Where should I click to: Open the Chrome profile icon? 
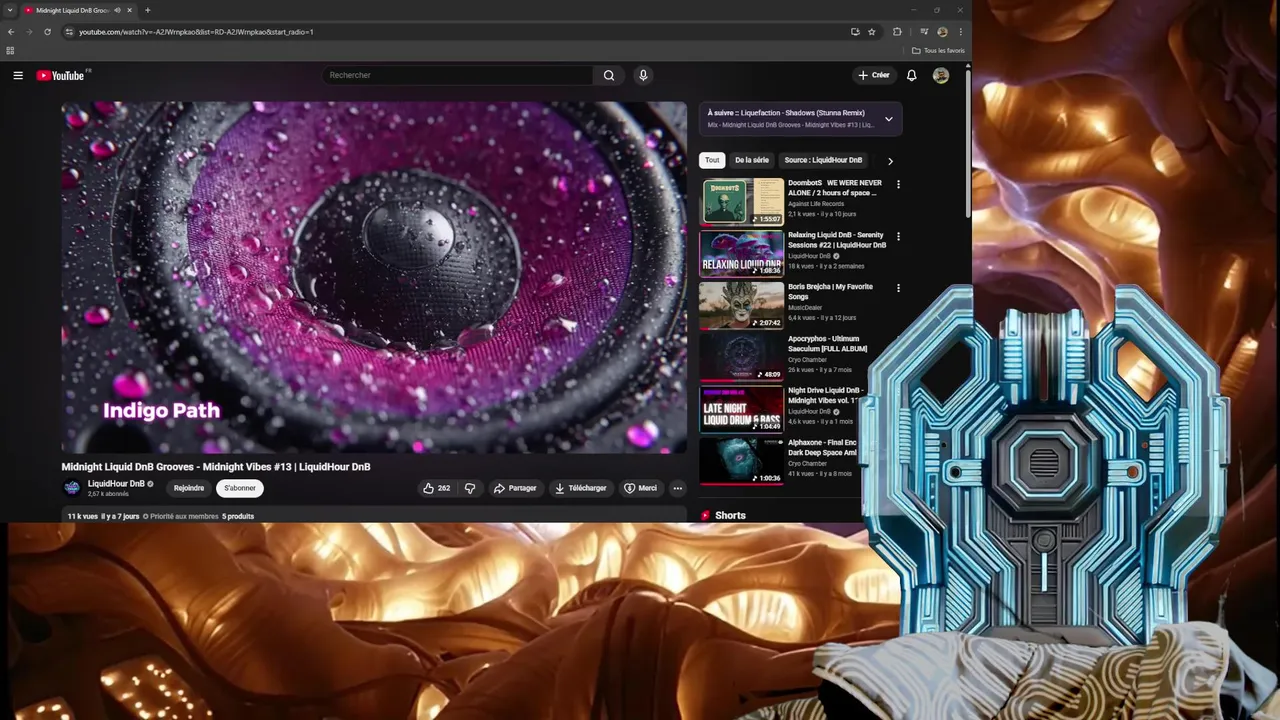tap(942, 32)
